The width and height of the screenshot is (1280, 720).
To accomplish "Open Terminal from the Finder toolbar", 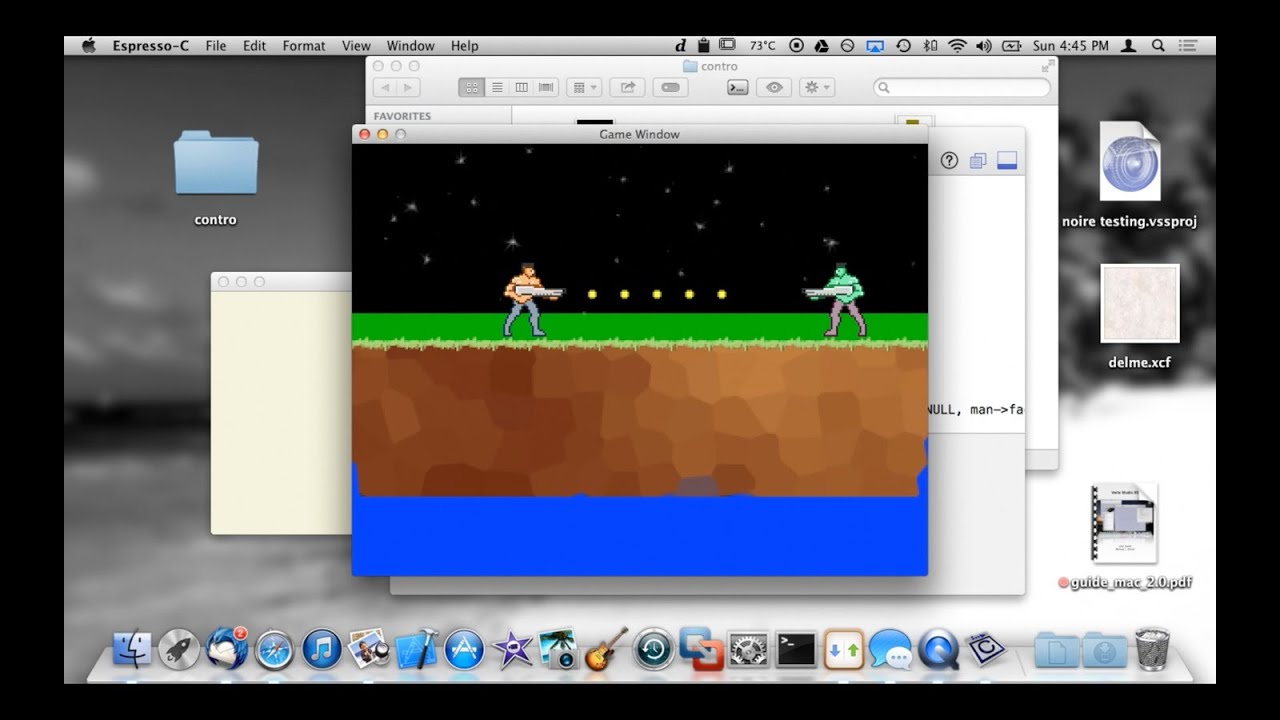I will click(737, 88).
